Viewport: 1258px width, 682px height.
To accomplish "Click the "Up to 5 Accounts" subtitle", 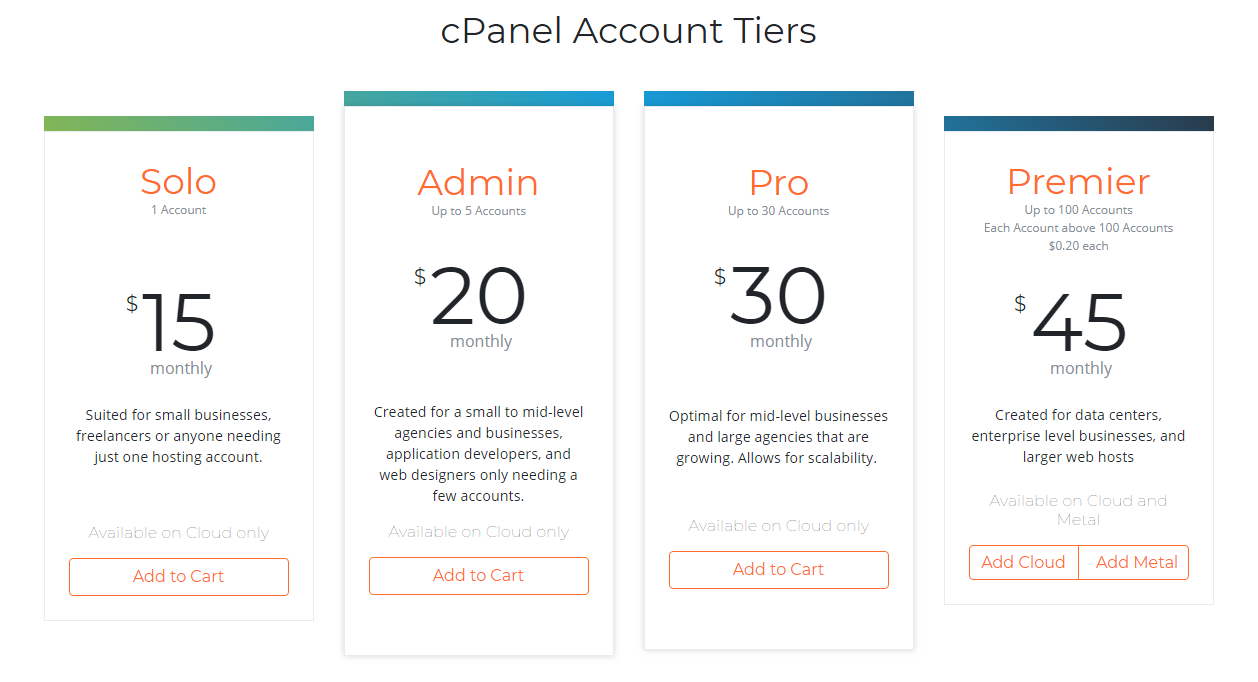I will coord(478,211).
